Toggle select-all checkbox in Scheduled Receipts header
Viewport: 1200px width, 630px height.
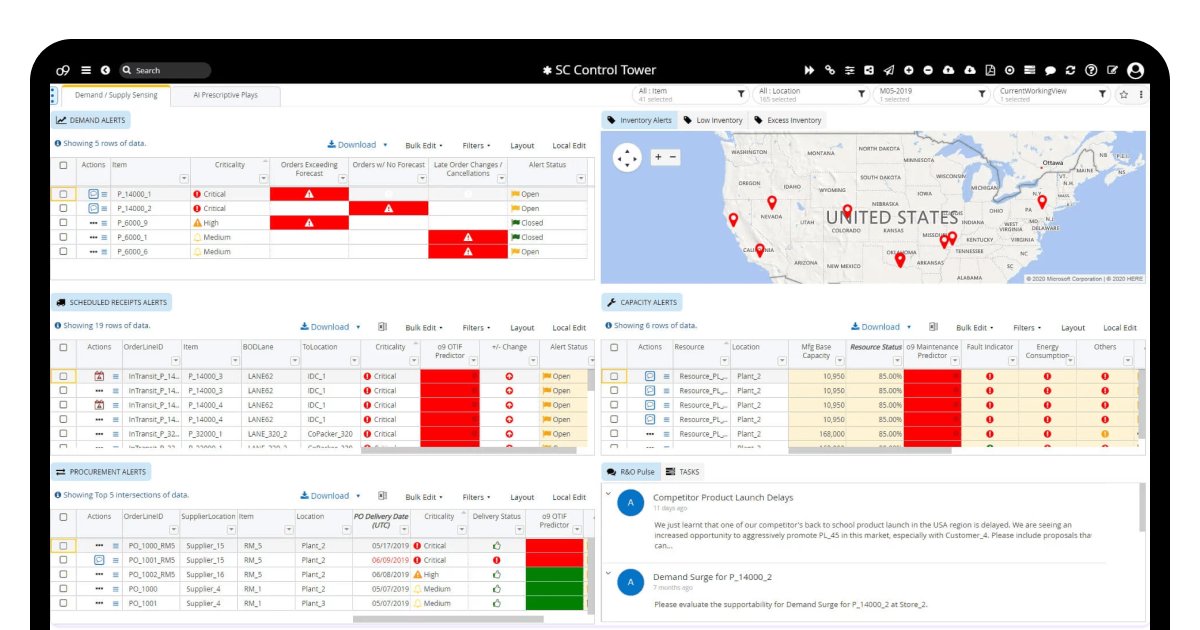[x=63, y=347]
